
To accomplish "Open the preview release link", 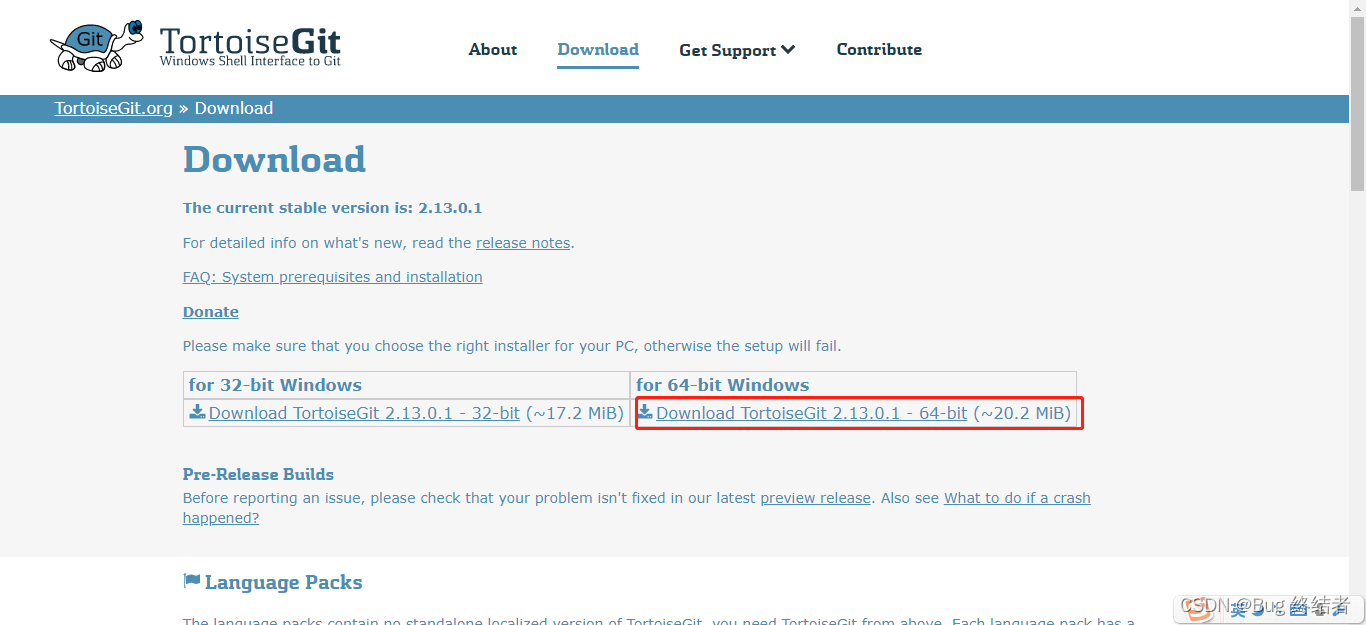I will tap(815, 498).
